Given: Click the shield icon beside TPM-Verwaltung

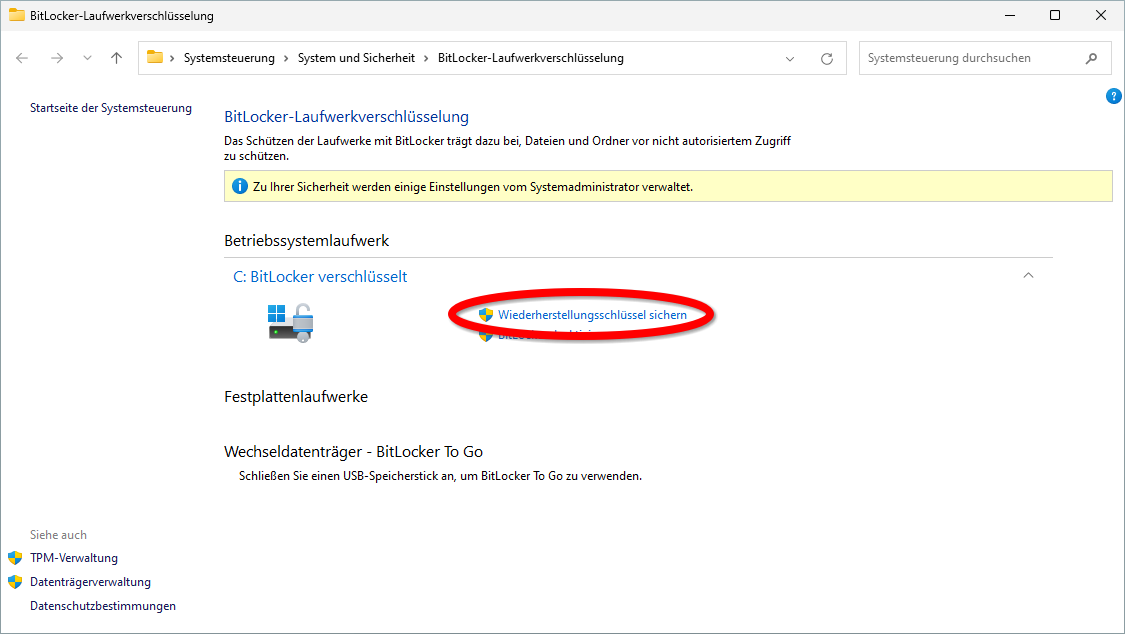Looking at the screenshot, I should (14, 557).
